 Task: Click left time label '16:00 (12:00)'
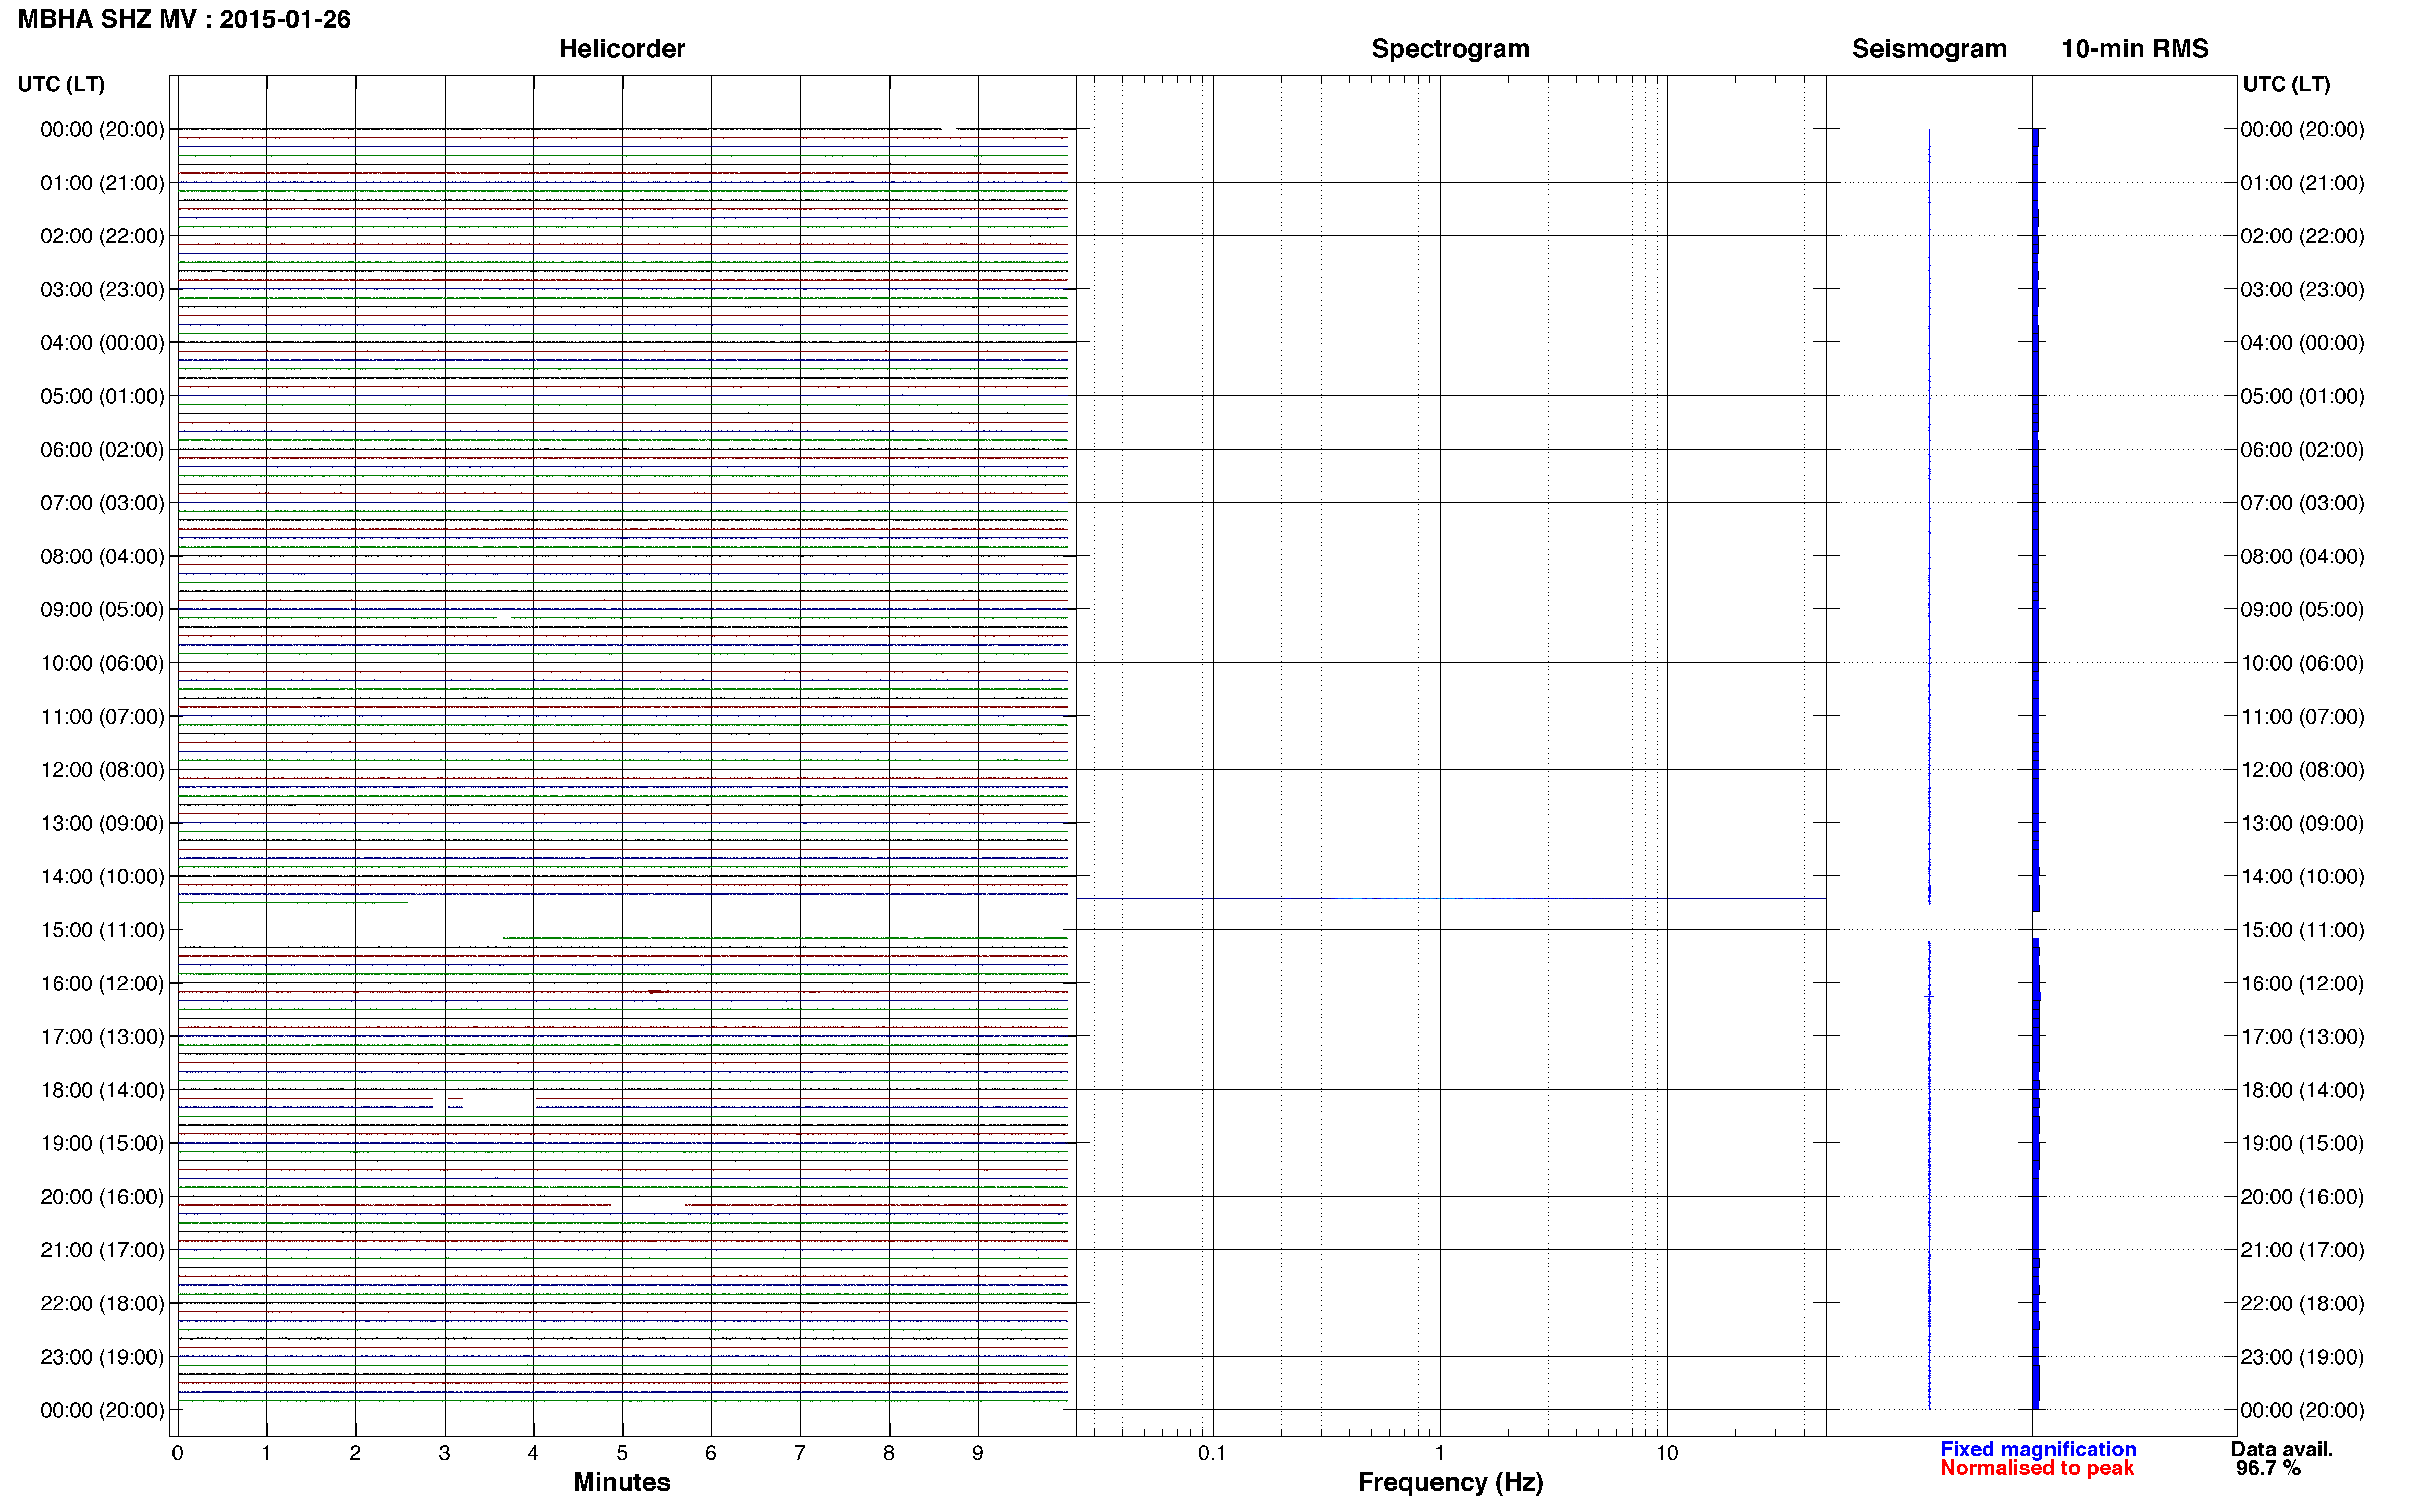[102, 983]
